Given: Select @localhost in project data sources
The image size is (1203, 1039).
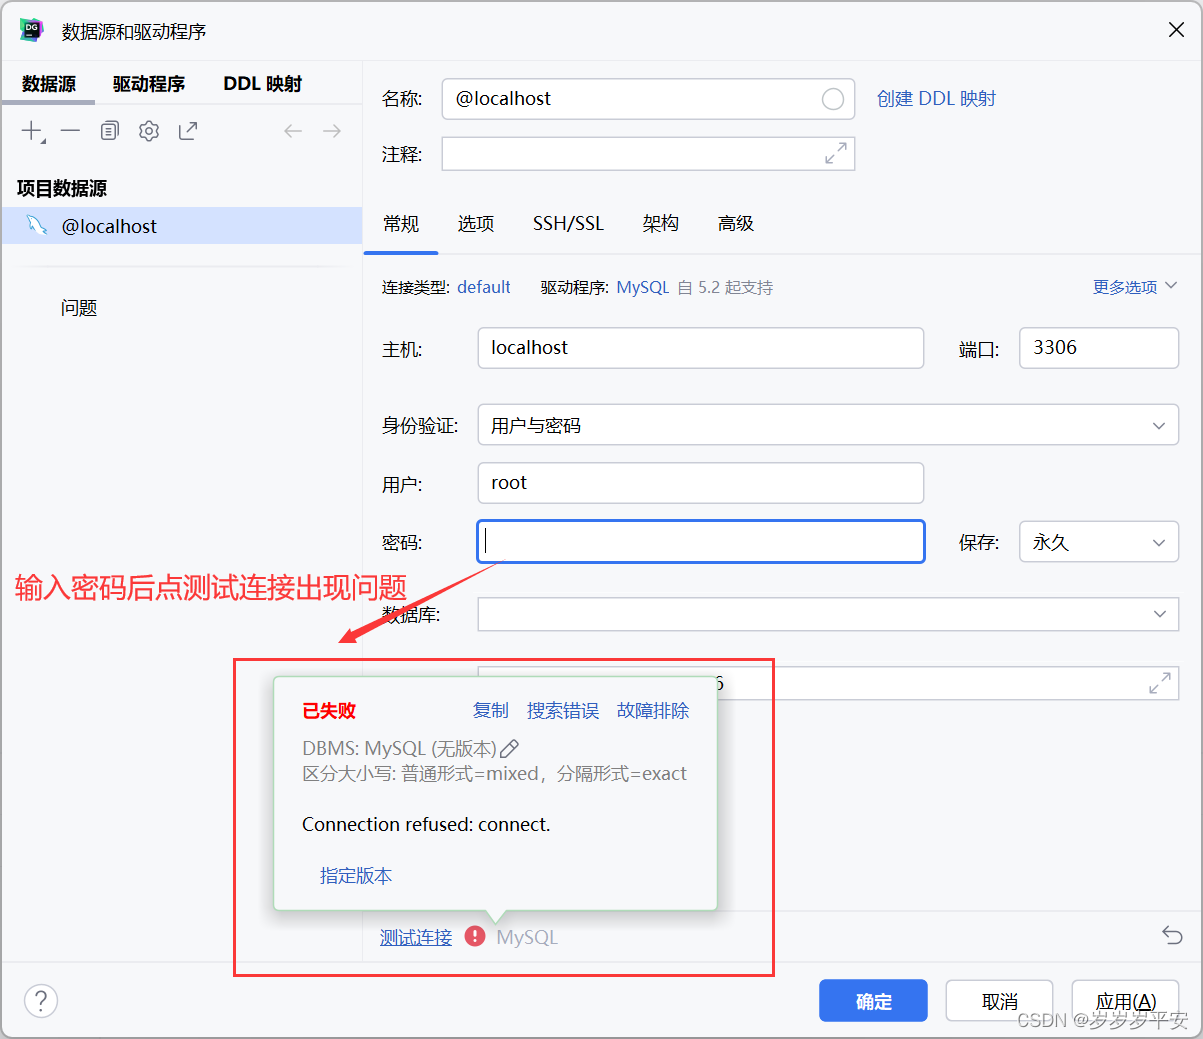Looking at the screenshot, I should coord(181,226).
